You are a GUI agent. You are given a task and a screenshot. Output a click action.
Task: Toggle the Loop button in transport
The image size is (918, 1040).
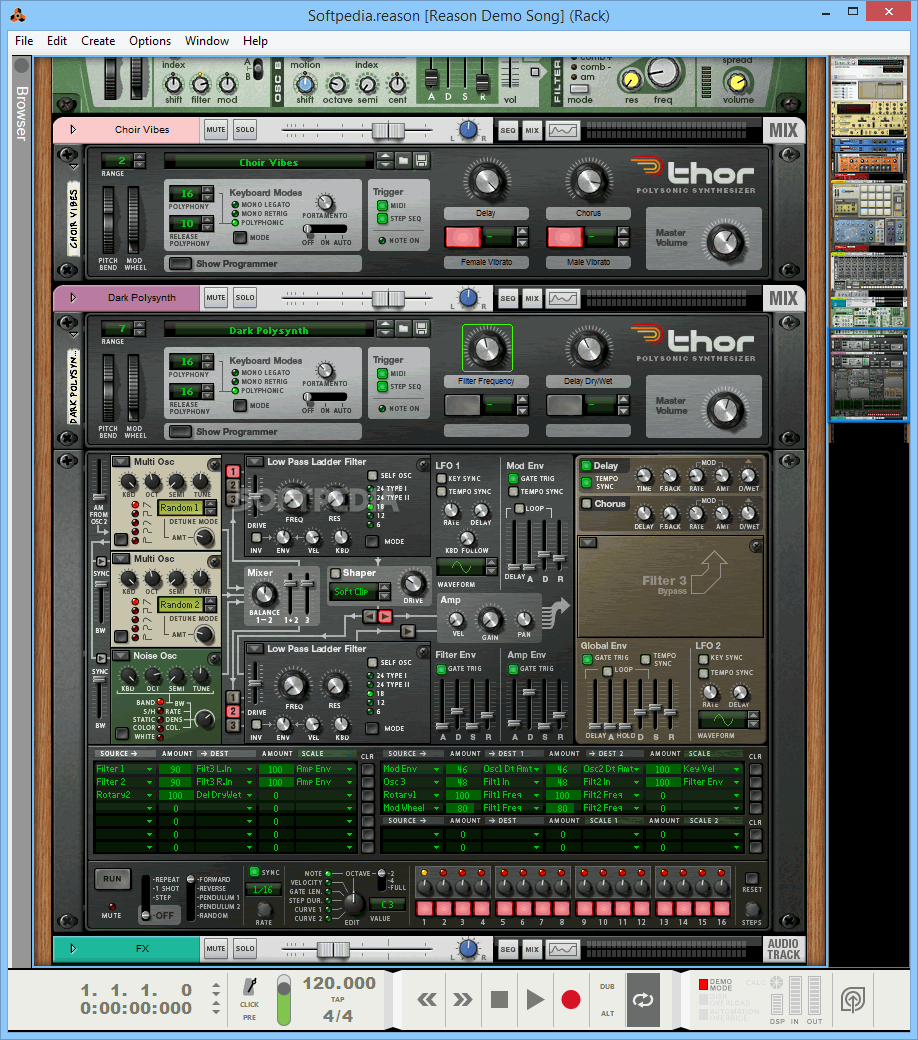pyautogui.click(x=643, y=1000)
